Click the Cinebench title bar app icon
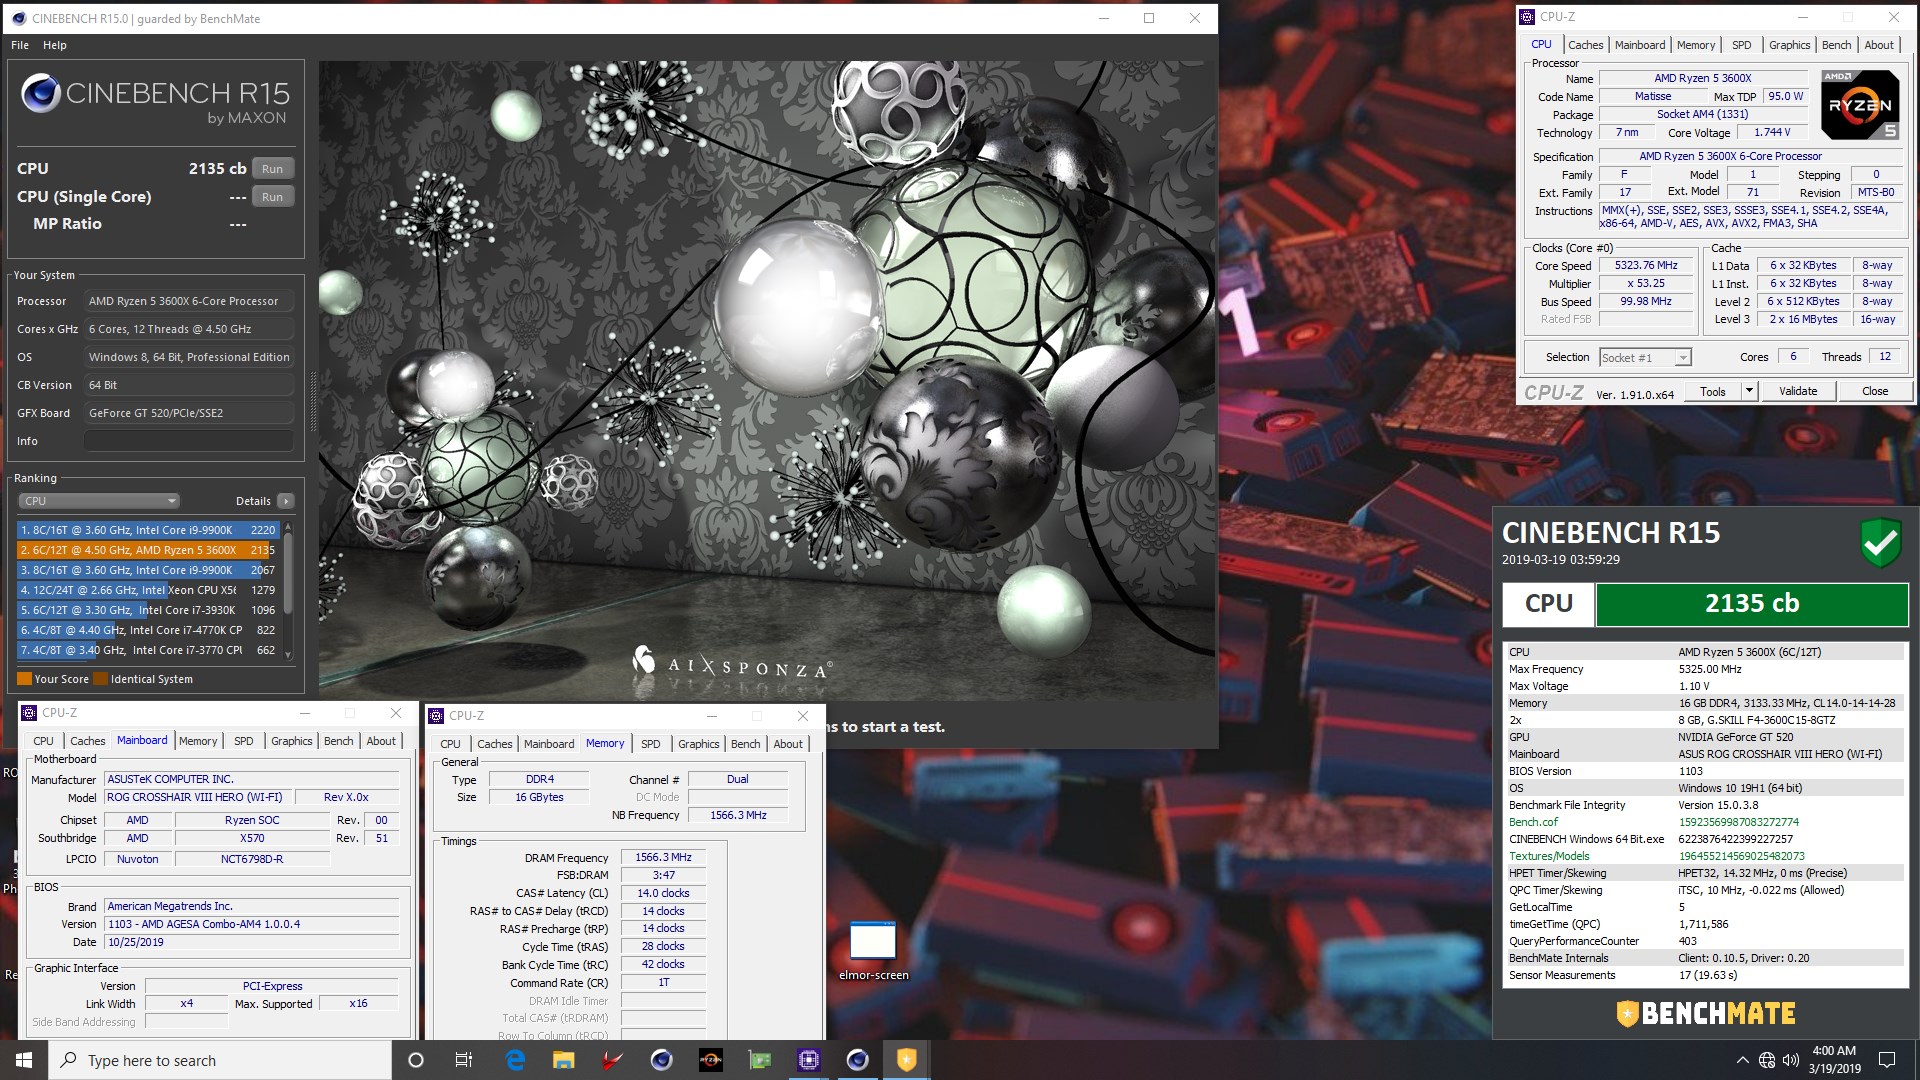 [18, 18]
